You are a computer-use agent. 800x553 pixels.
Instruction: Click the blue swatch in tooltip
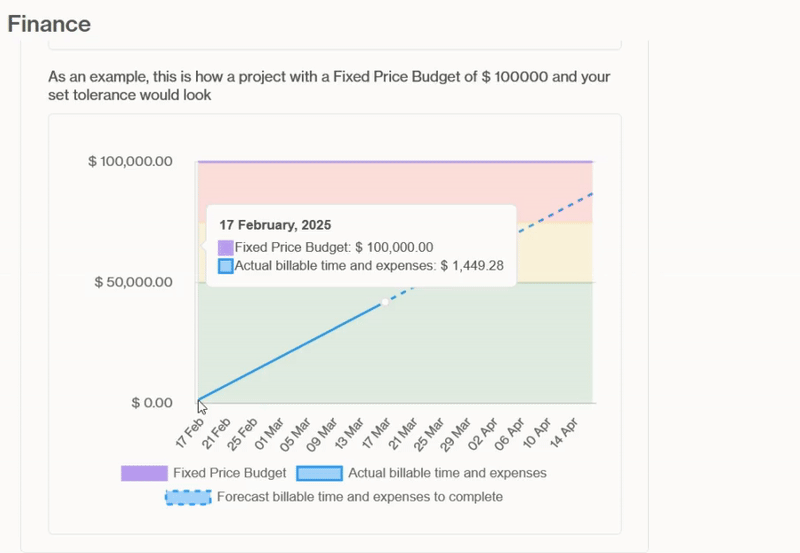(x=226, y=266)
